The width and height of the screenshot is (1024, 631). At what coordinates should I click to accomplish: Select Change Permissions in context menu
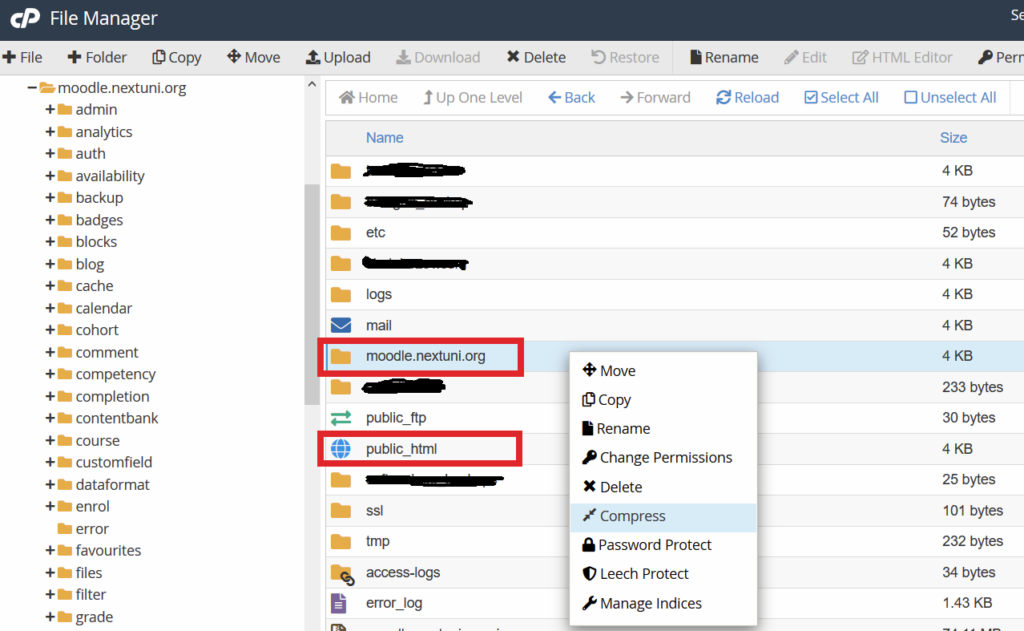point(663,457)
